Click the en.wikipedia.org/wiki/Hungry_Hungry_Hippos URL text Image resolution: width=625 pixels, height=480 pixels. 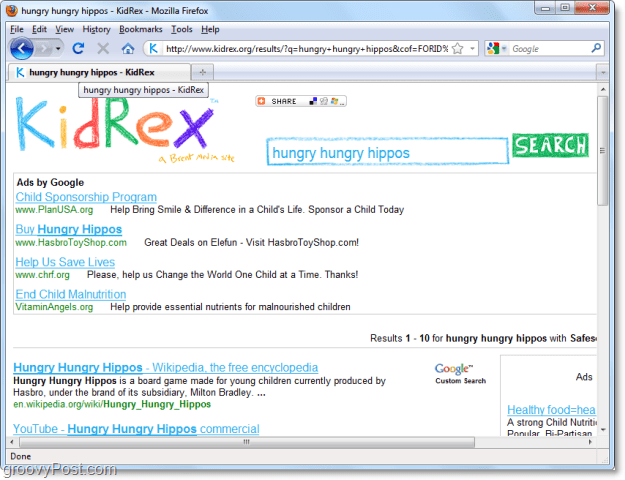[112, 404]
